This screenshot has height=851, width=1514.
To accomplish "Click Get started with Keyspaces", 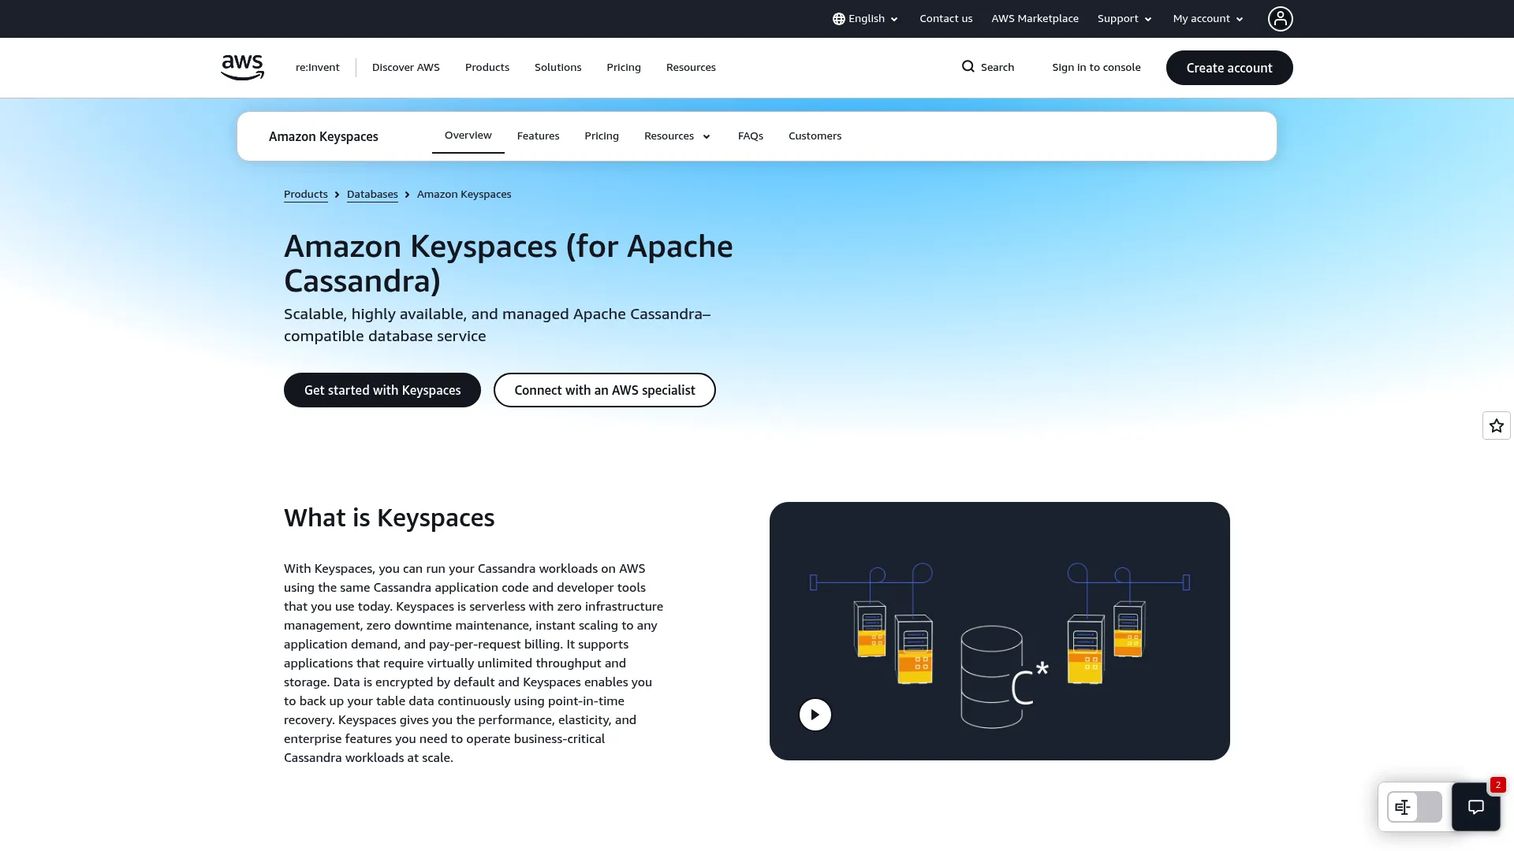I will point(382,390).
